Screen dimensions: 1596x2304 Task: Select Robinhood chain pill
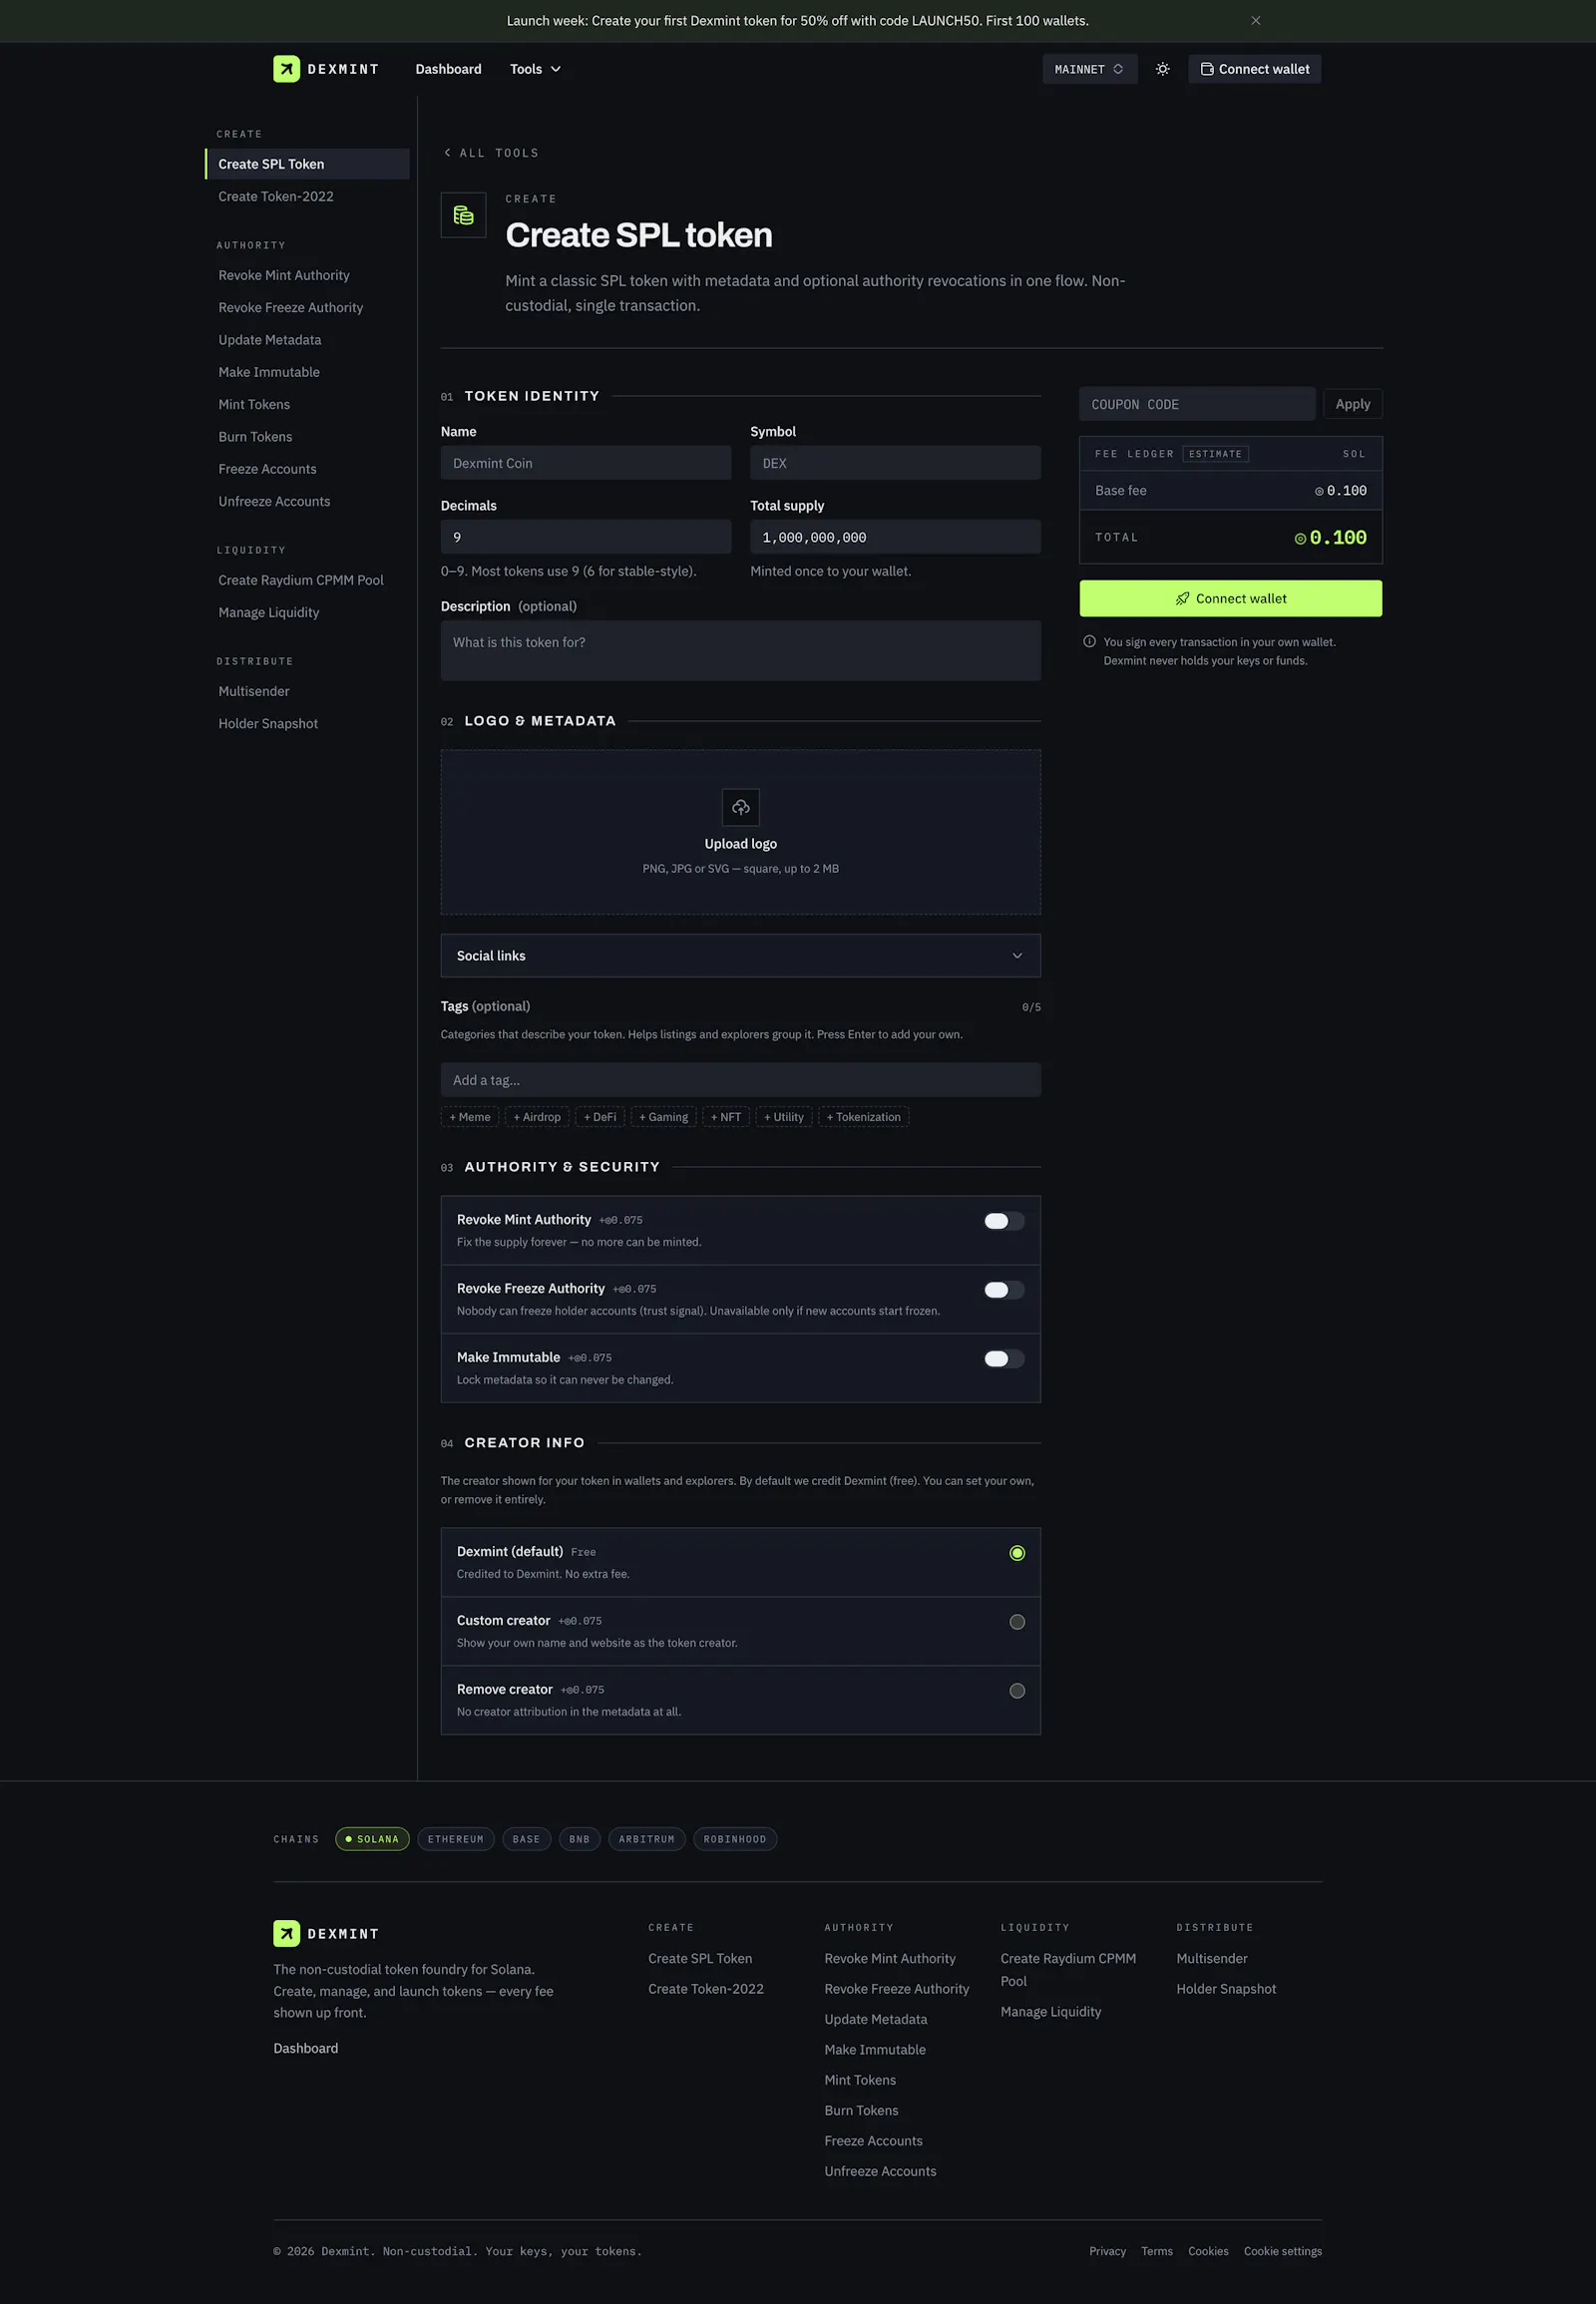click(735, 1839)
